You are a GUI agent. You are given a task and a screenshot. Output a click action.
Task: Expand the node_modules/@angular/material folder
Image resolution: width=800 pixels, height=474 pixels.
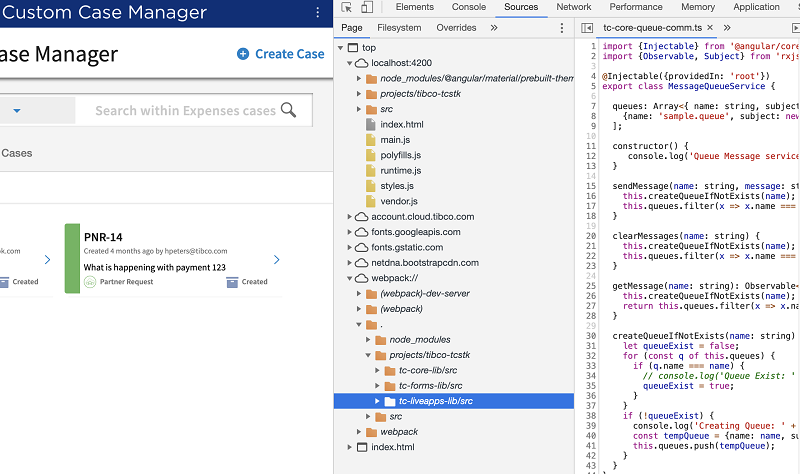click(359, 79)
